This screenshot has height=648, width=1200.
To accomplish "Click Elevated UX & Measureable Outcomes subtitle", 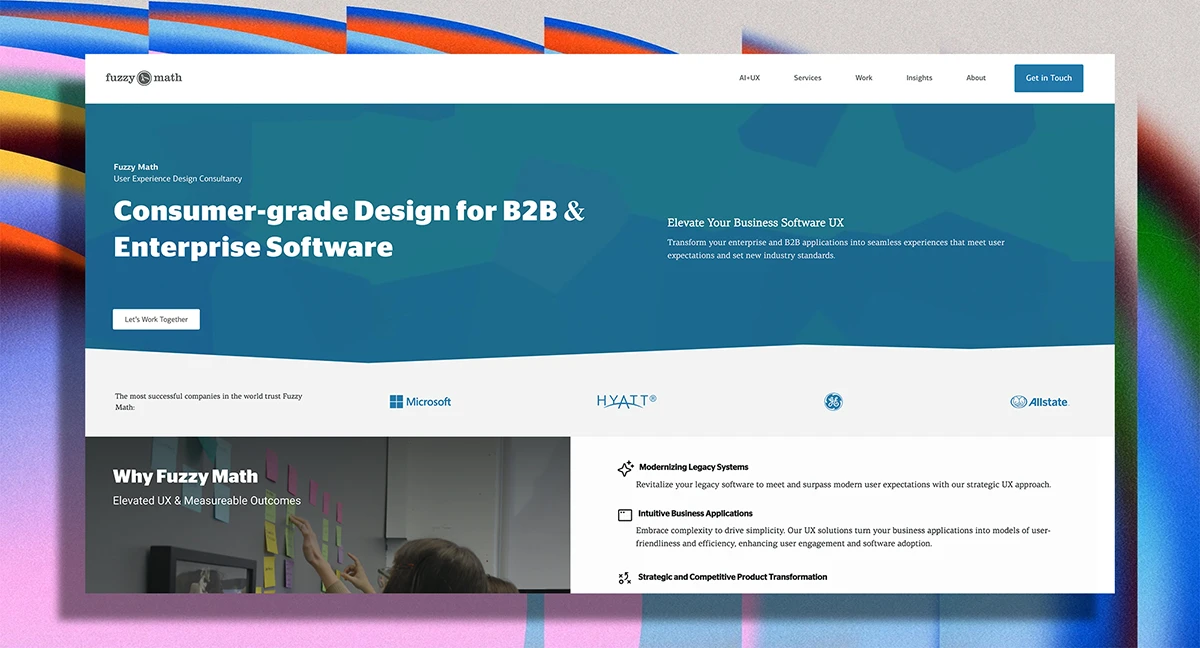I will [207, 501].
